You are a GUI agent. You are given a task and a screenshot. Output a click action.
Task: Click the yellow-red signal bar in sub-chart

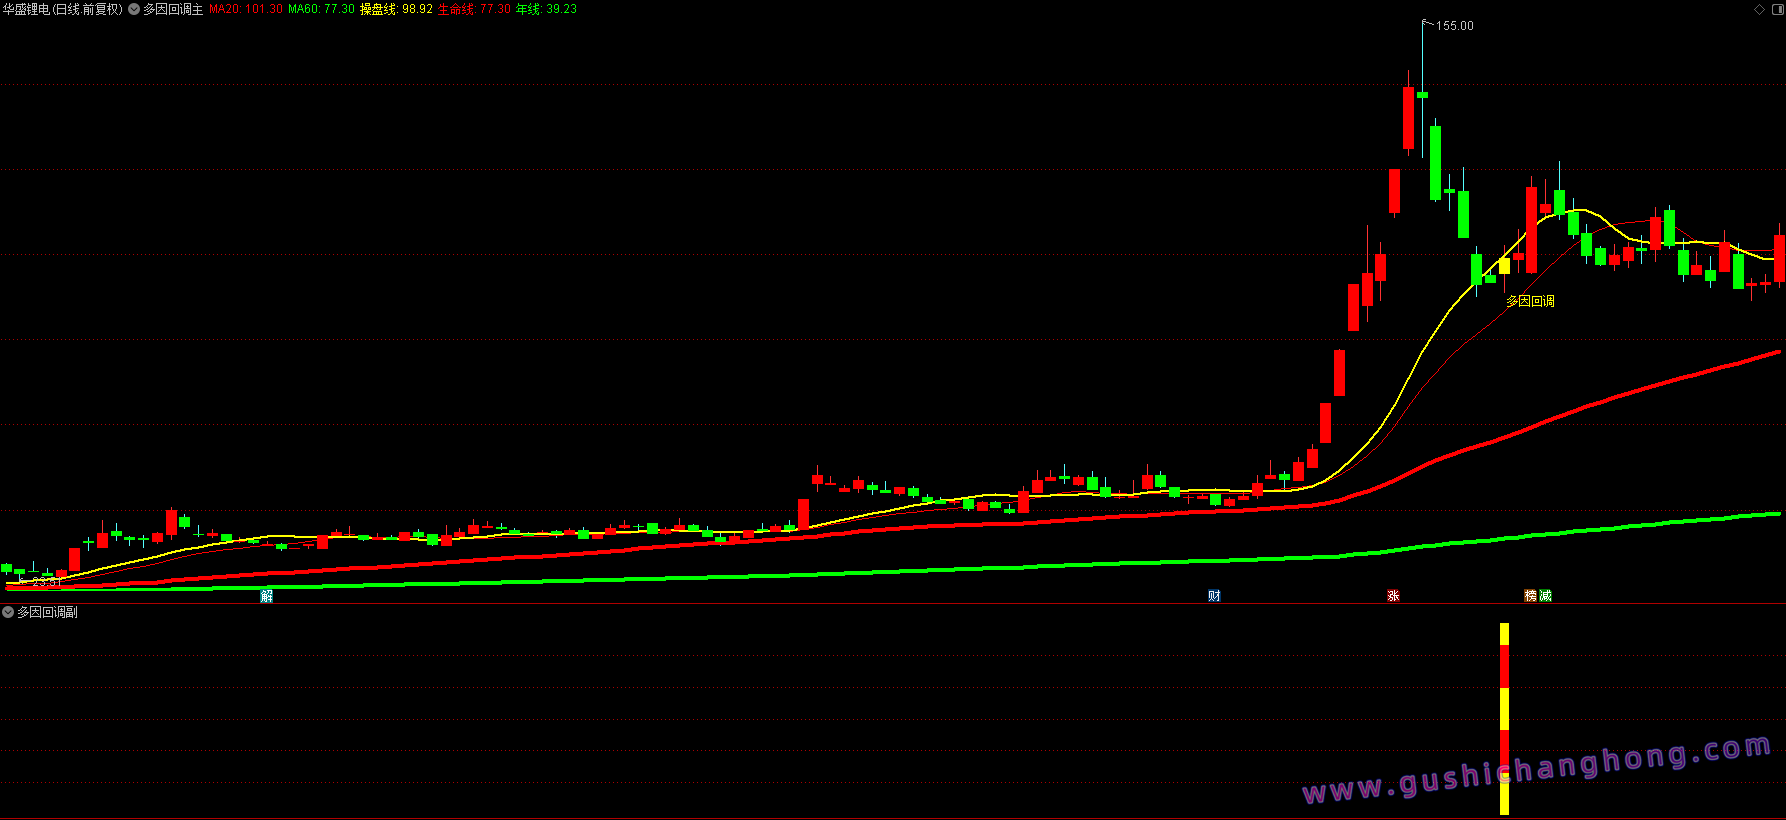click(1504, 718)
